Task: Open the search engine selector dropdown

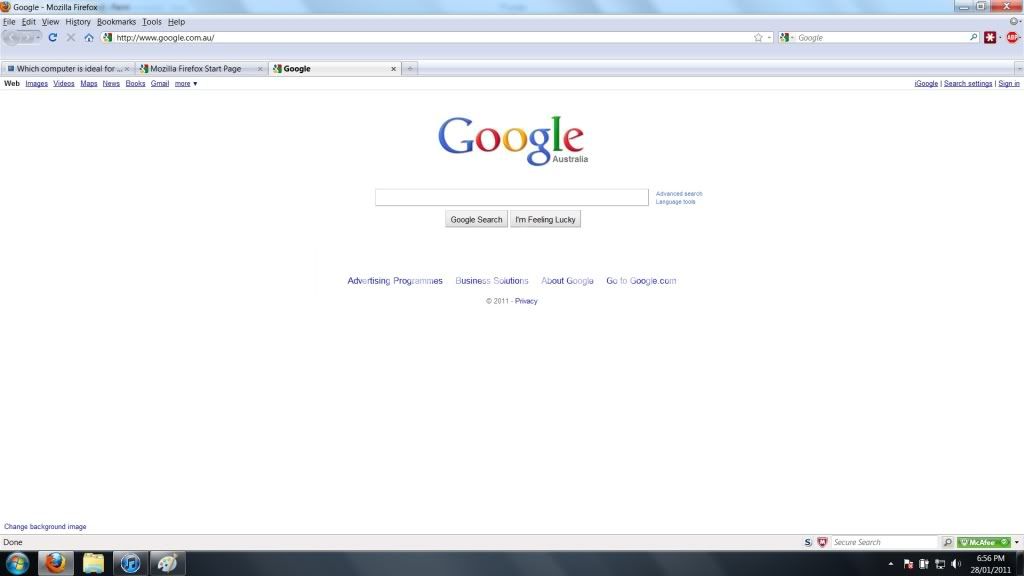Action: coord(788,38)
